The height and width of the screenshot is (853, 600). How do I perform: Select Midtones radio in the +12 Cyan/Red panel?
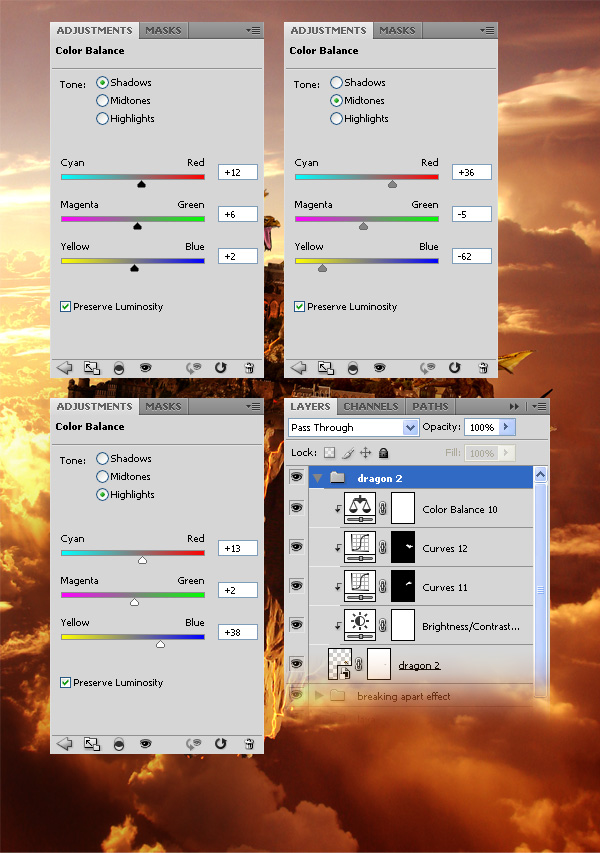click(102, 101)
